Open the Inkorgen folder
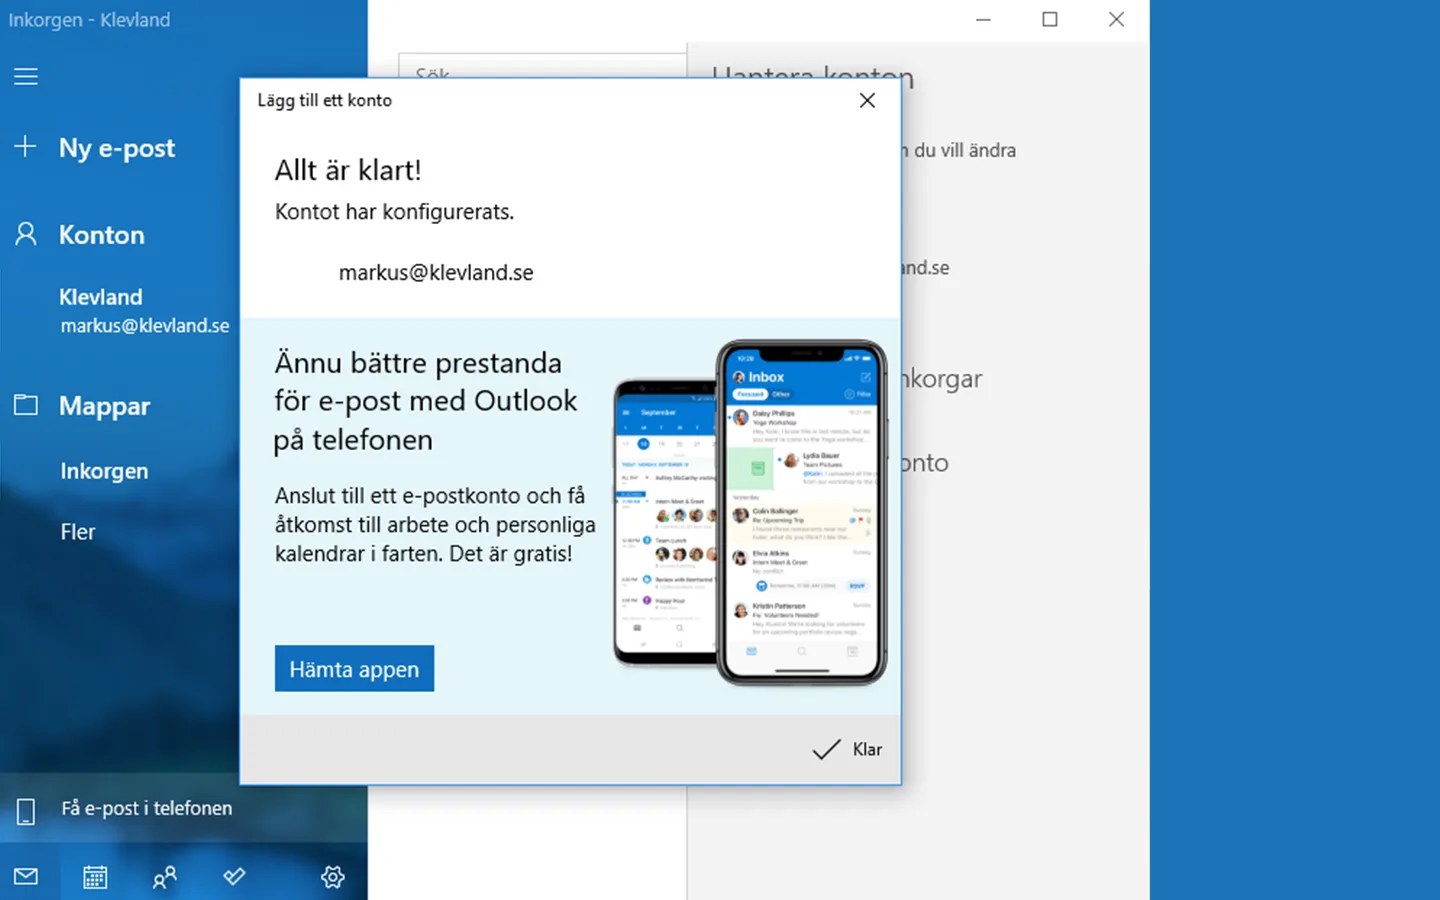This screenshot has height=900, width=1440. click(104, 470)
